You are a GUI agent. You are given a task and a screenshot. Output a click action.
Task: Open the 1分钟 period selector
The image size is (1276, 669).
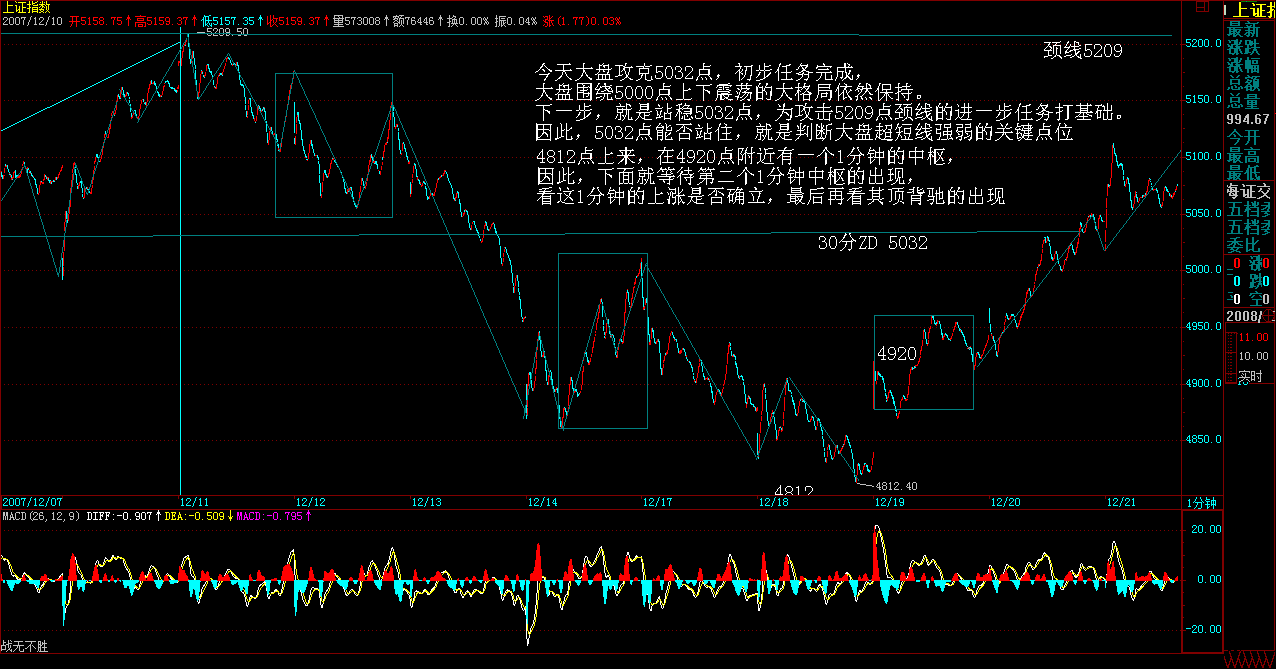click(x=1200, y=502)
